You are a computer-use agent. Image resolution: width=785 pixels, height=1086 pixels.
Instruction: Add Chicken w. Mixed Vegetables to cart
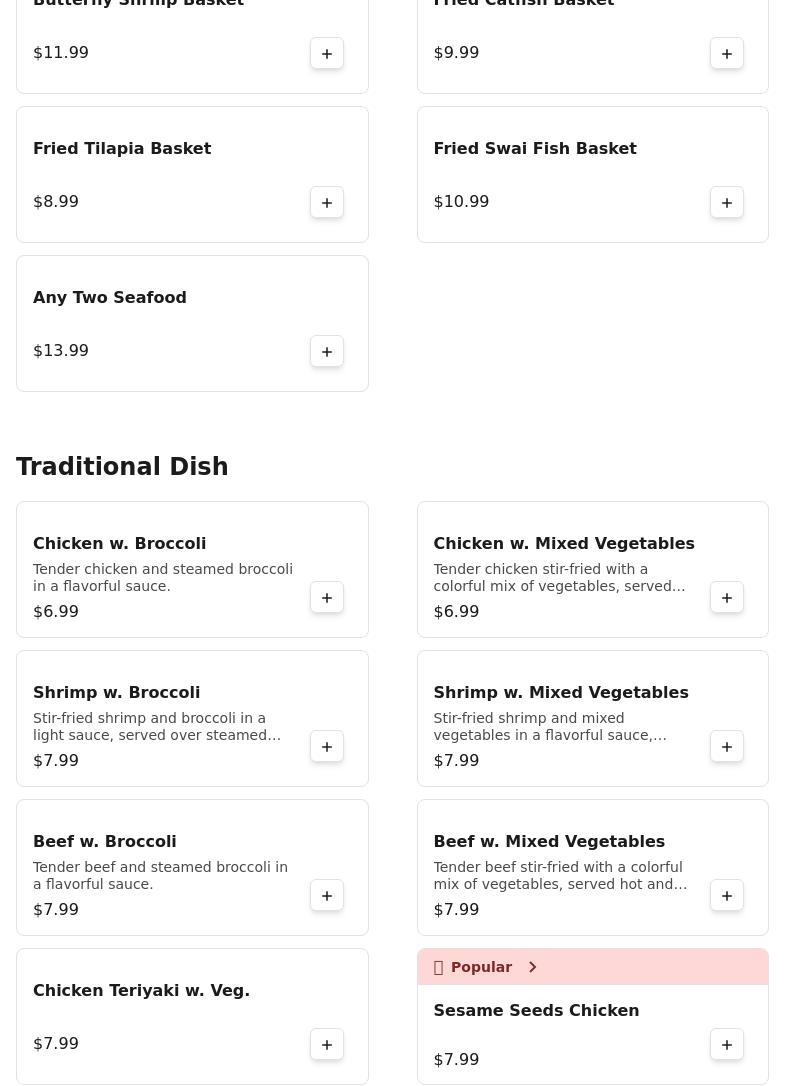(x=727, y=597)
